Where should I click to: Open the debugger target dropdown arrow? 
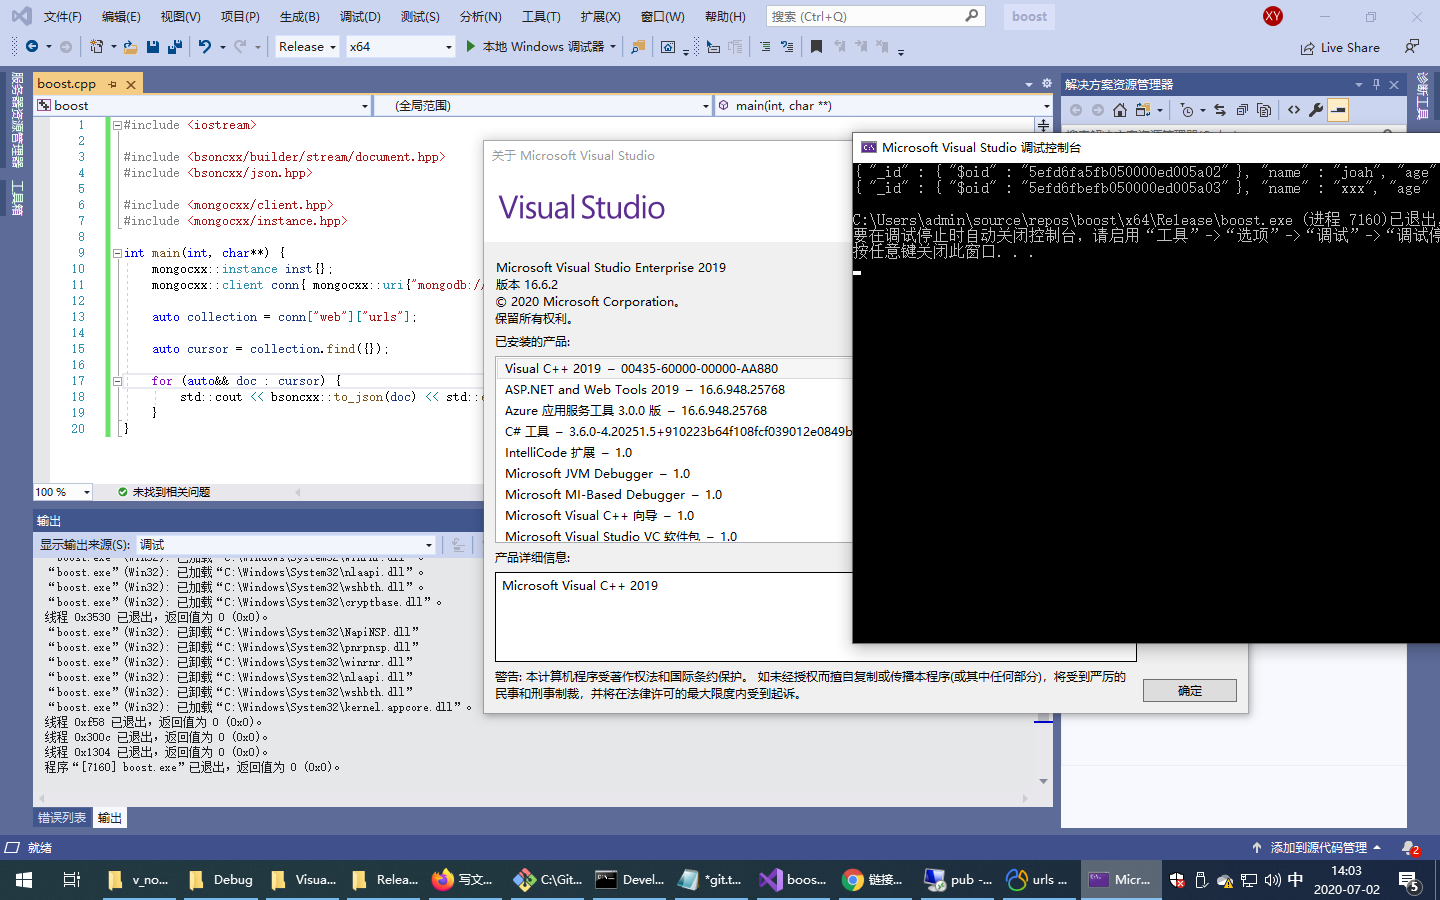(613, 47)
